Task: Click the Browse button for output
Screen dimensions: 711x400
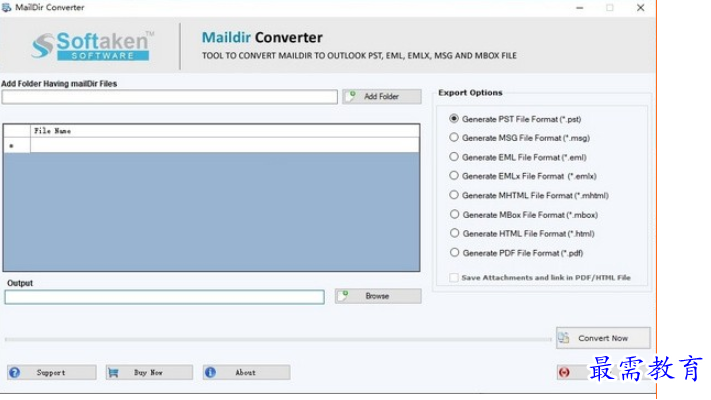Action: click(x=378, y=296)
